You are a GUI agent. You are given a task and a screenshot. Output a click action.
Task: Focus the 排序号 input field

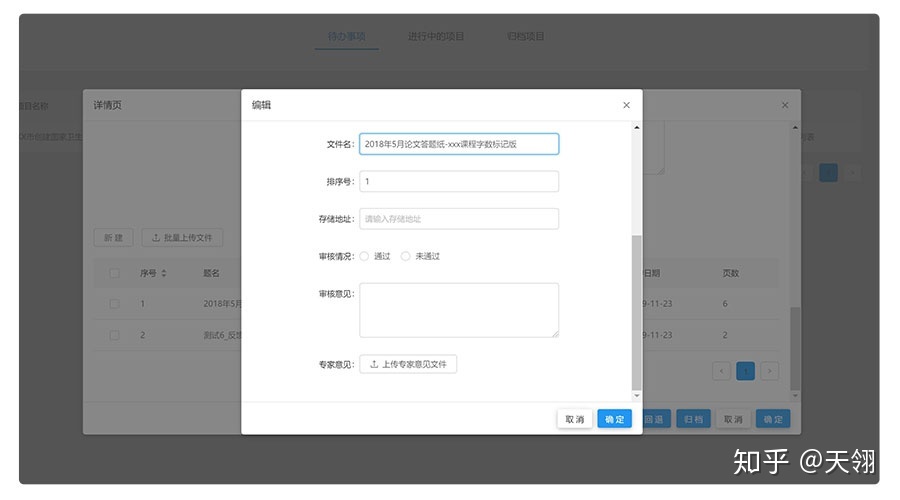point(459,181)
